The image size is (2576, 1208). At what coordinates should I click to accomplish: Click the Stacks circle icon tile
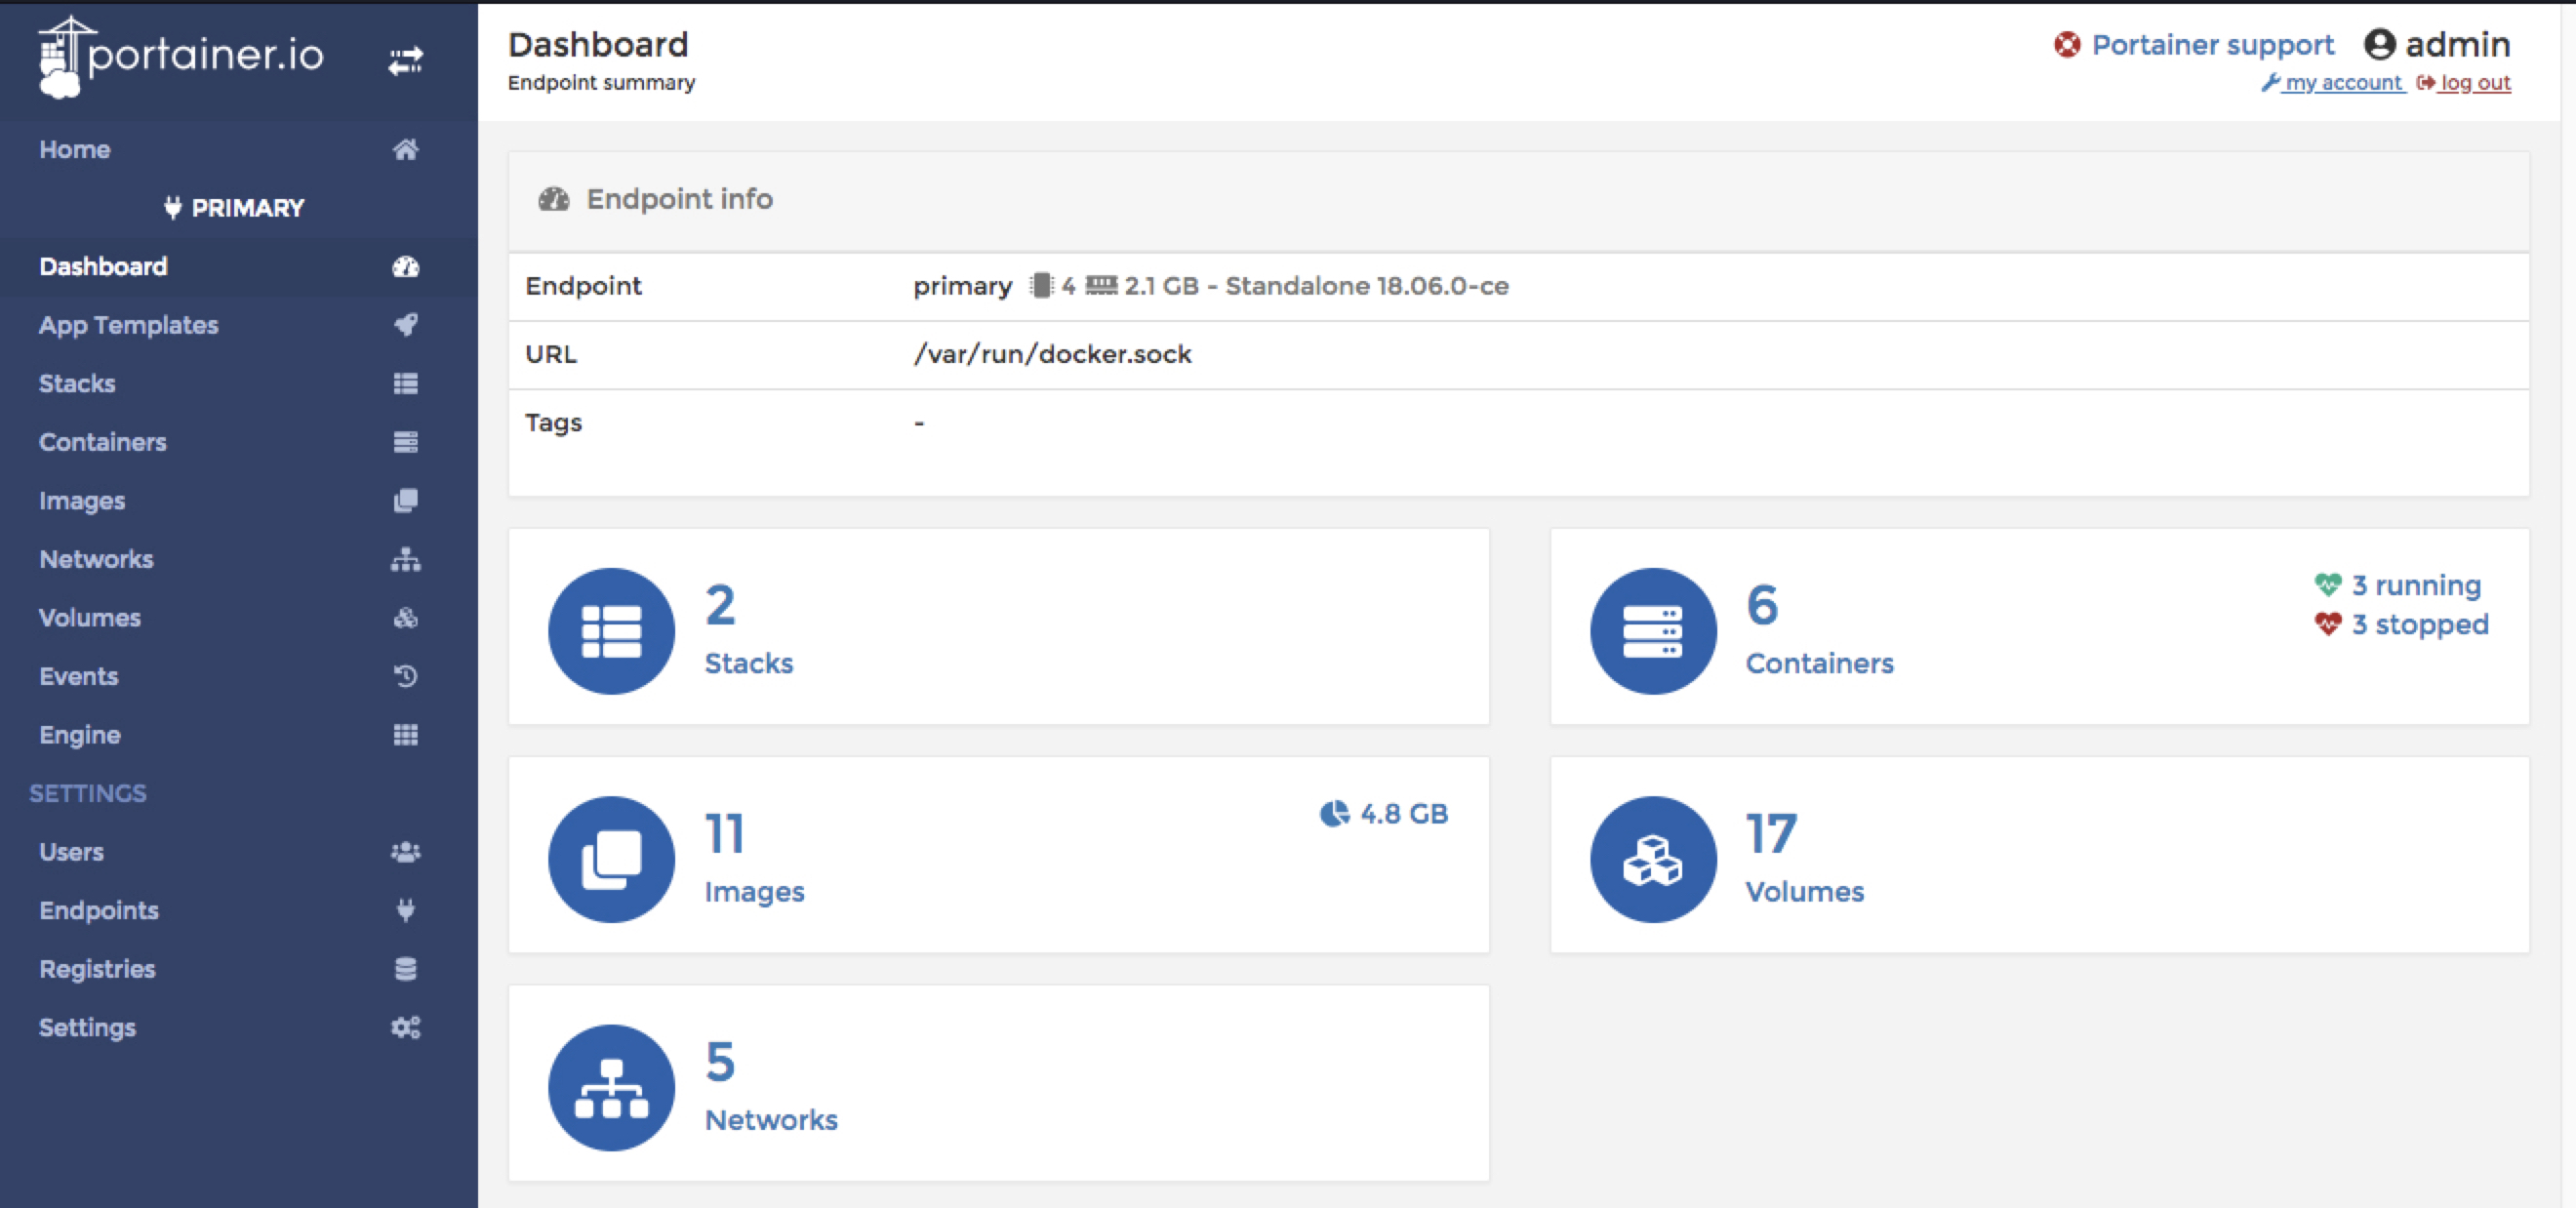pyautogui.click(x=611, y=631)
